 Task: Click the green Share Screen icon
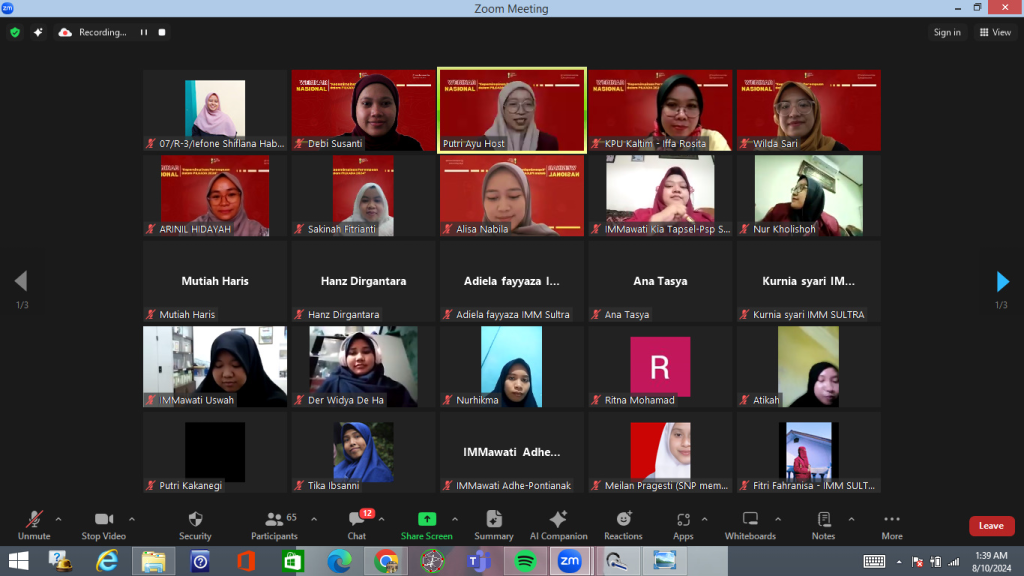[427, 519]
